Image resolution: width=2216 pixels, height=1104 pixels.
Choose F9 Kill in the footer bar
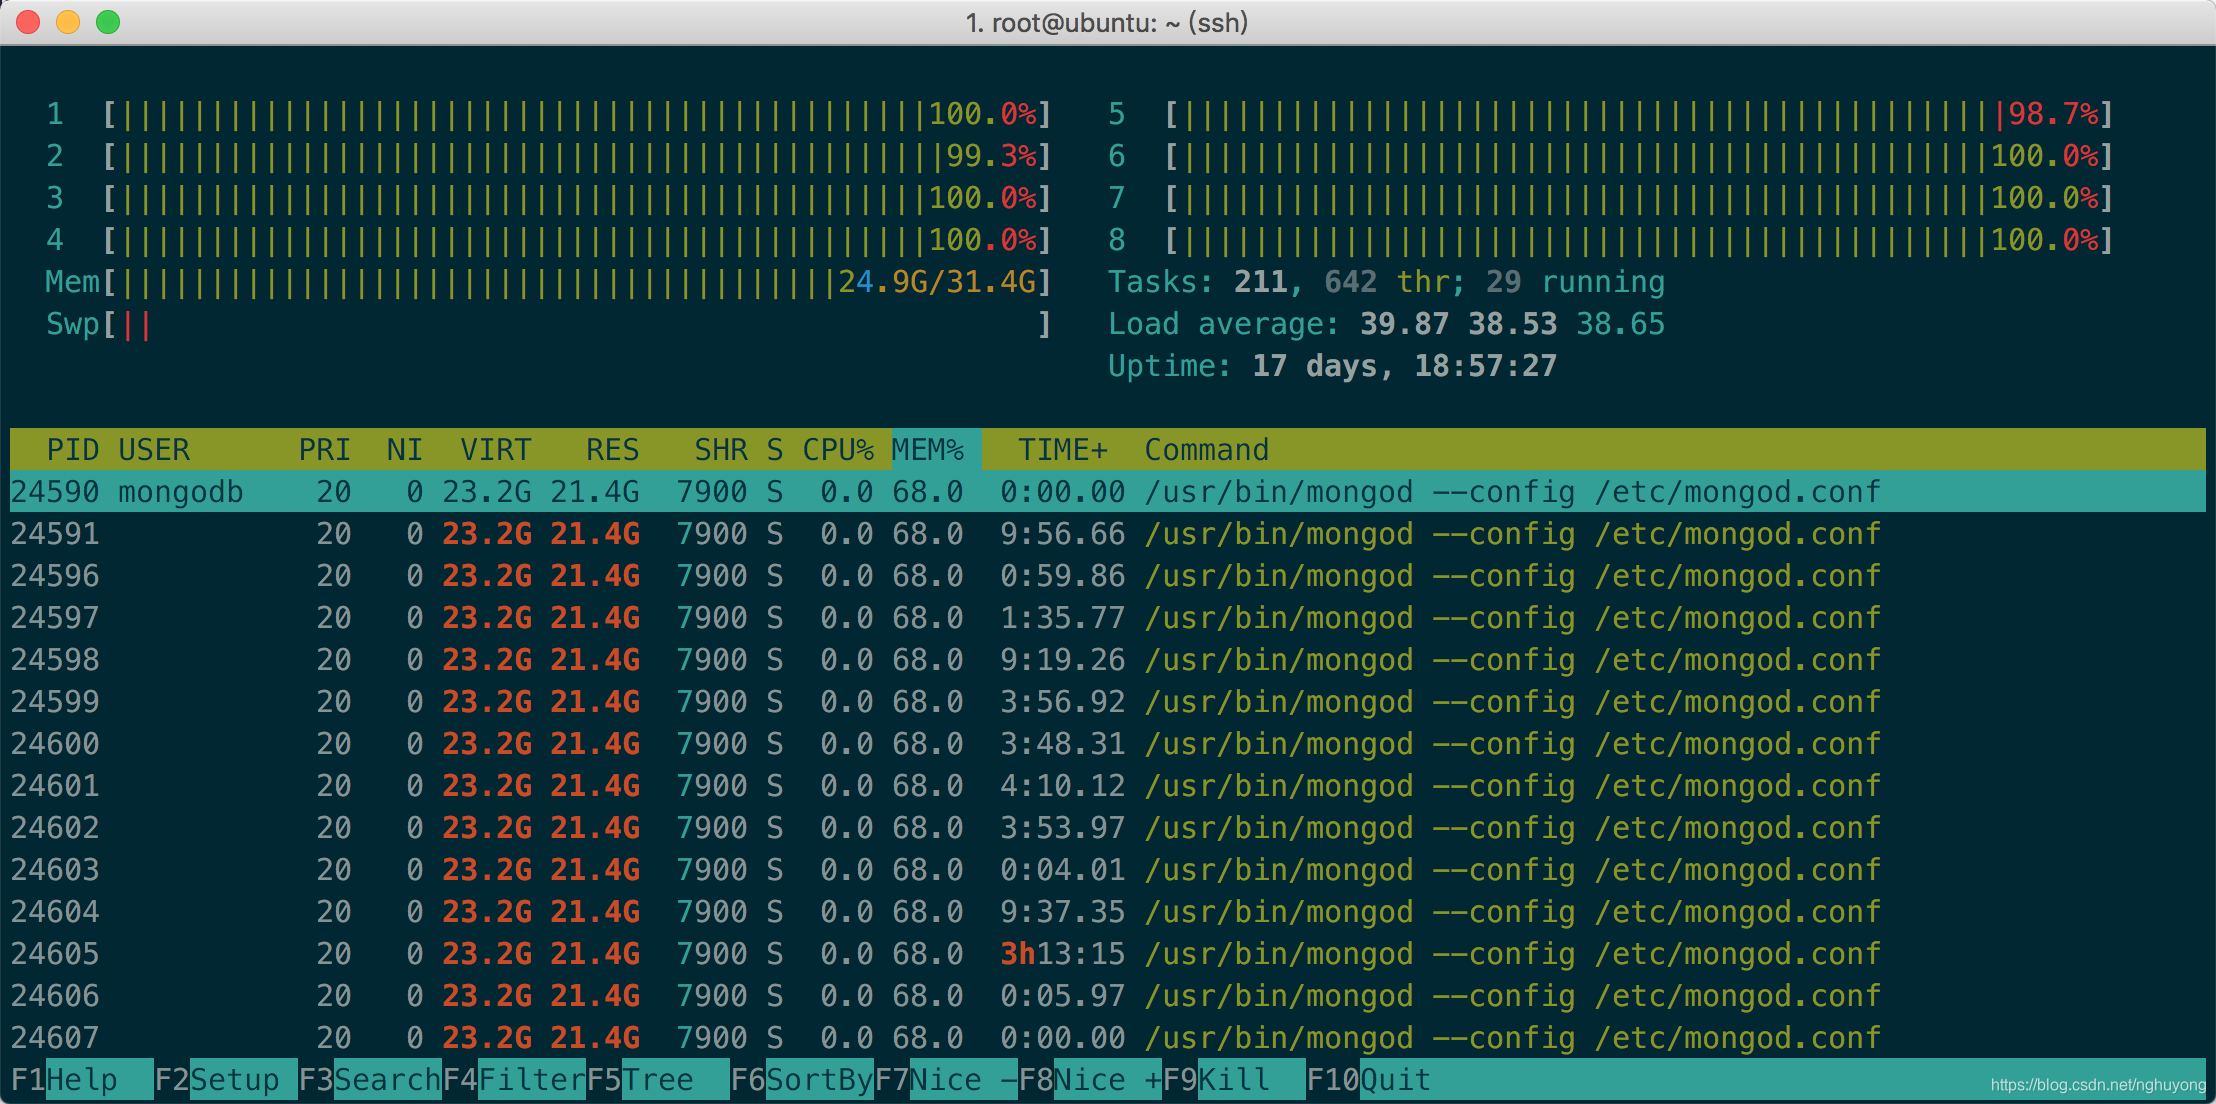coord(1233,1080)
